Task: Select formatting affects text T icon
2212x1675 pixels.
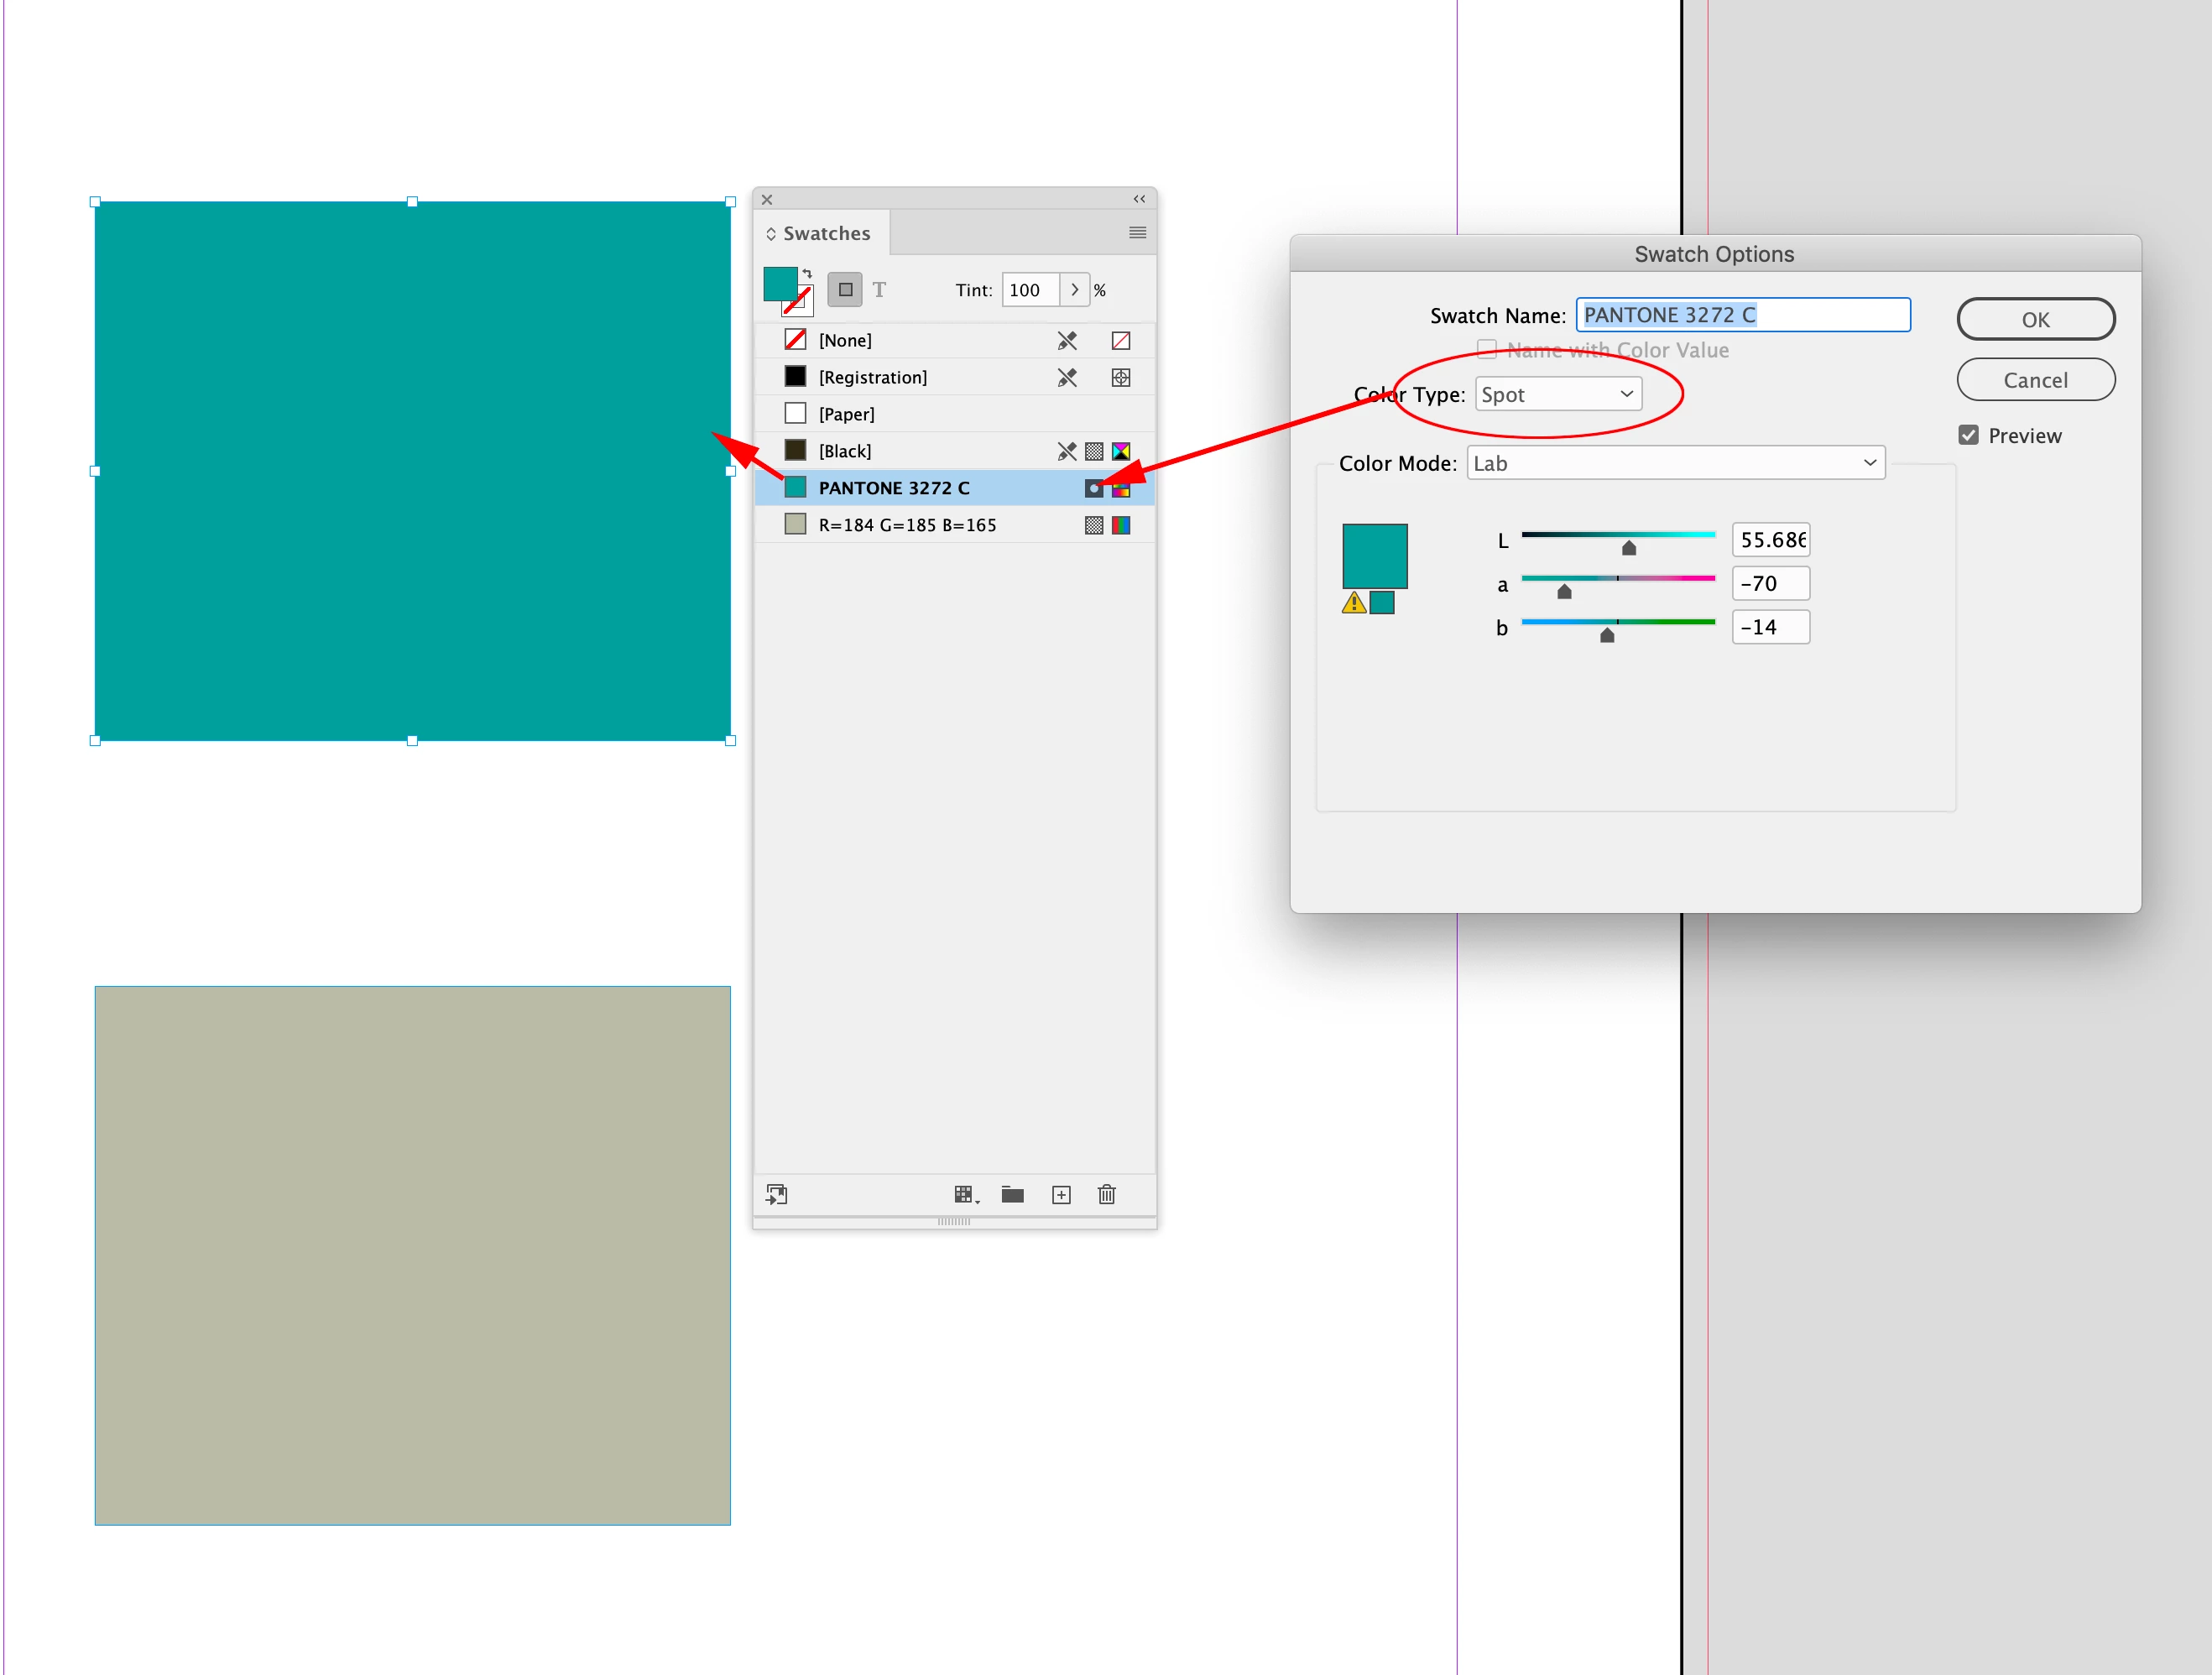Action: coord(879,290)
